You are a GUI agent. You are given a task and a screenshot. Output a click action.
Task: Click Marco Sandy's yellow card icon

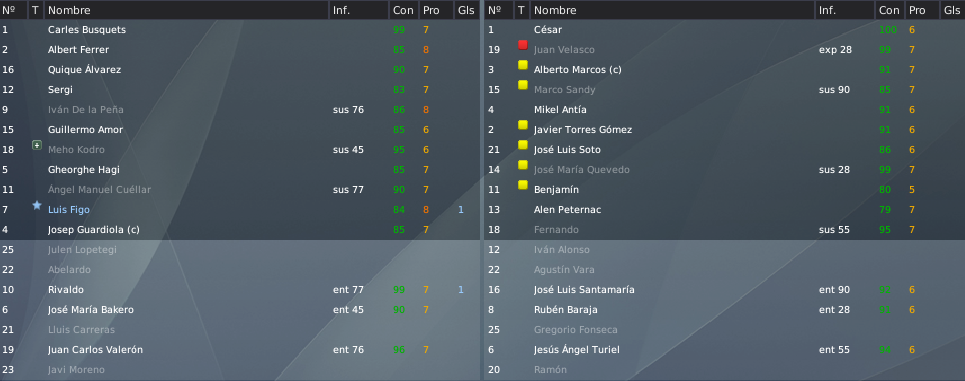[523, 85]
